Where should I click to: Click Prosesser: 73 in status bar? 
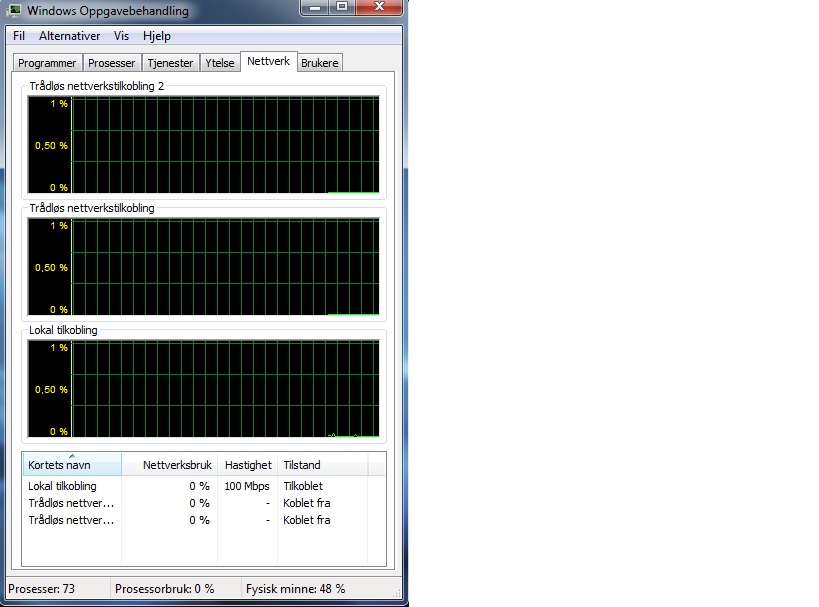(42, 589)
